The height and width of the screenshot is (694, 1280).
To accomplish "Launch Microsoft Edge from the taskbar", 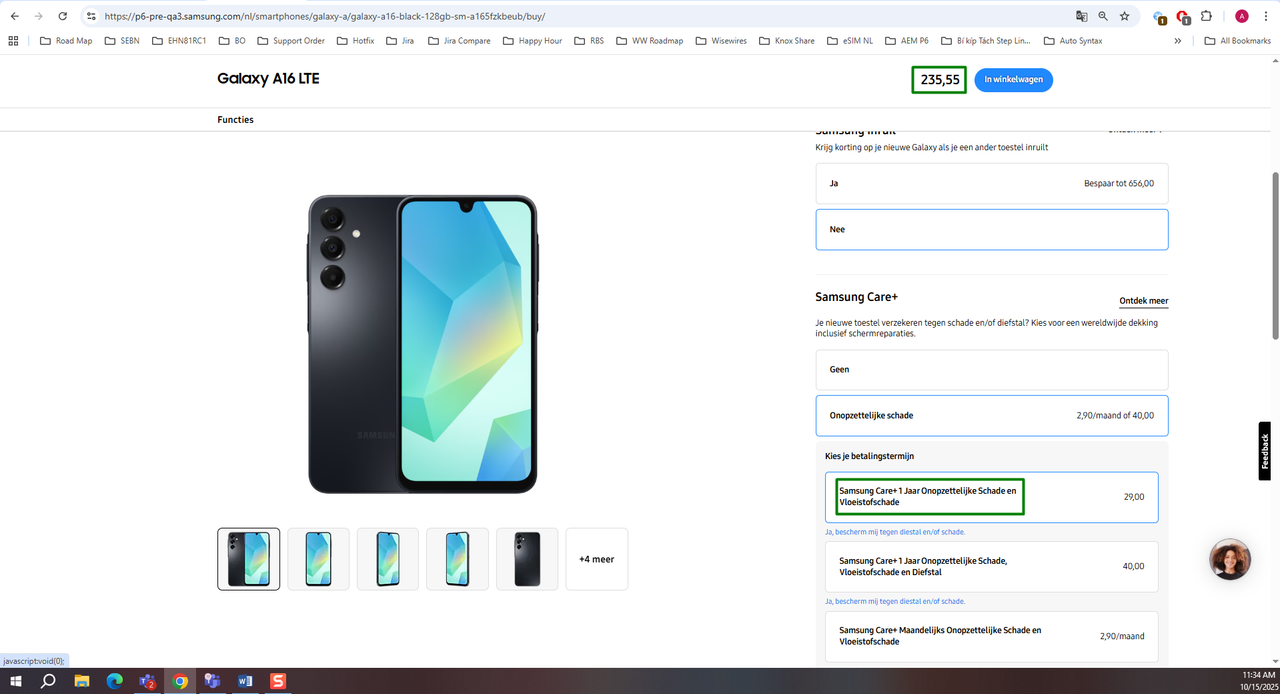I will click(115, 681).
